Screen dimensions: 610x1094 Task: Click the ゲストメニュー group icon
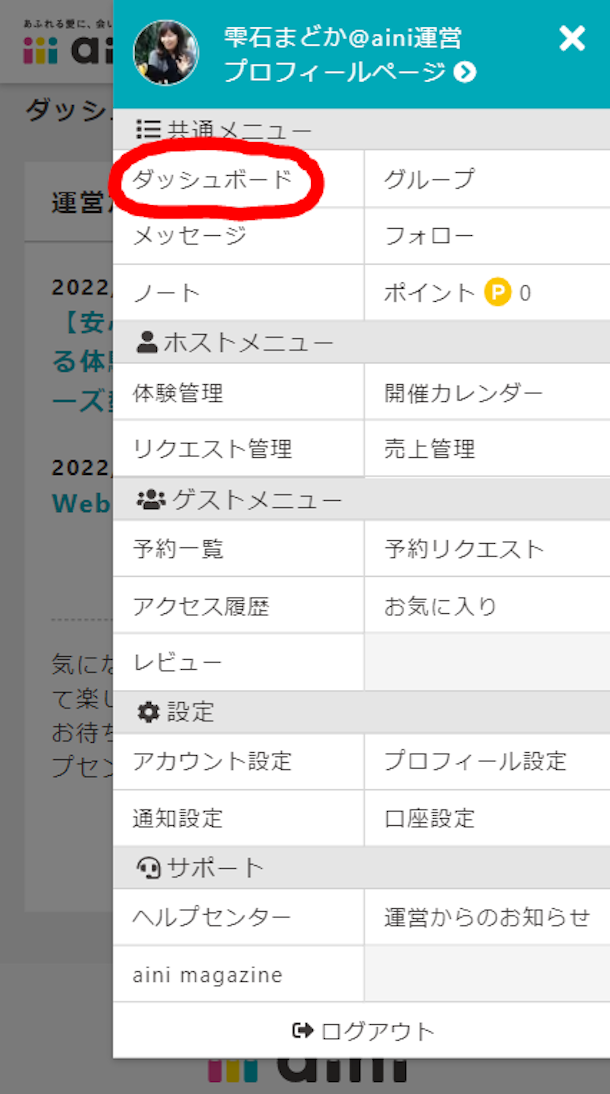pos(151,500)
